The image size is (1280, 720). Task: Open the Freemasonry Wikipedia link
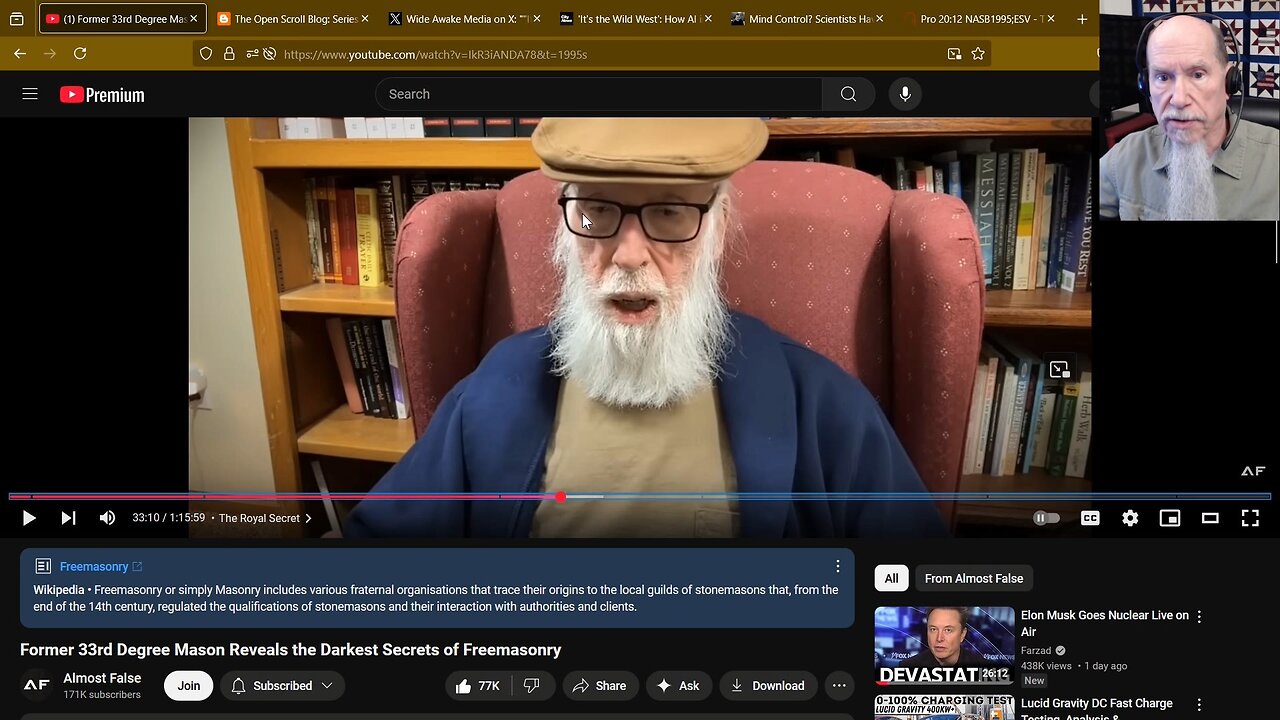point(94,566)
